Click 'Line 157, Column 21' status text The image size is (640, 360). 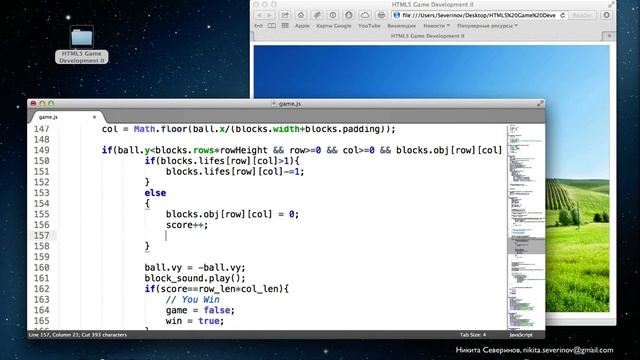click(x=54, y=335)
